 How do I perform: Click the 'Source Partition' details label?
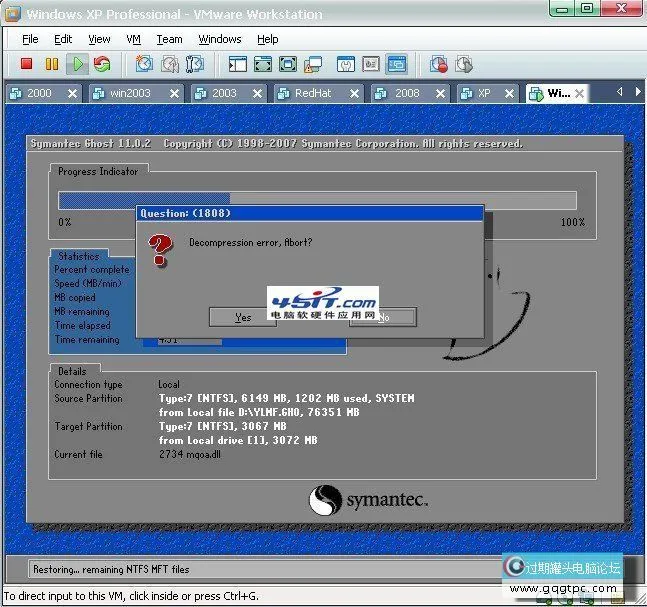point(88,398)
